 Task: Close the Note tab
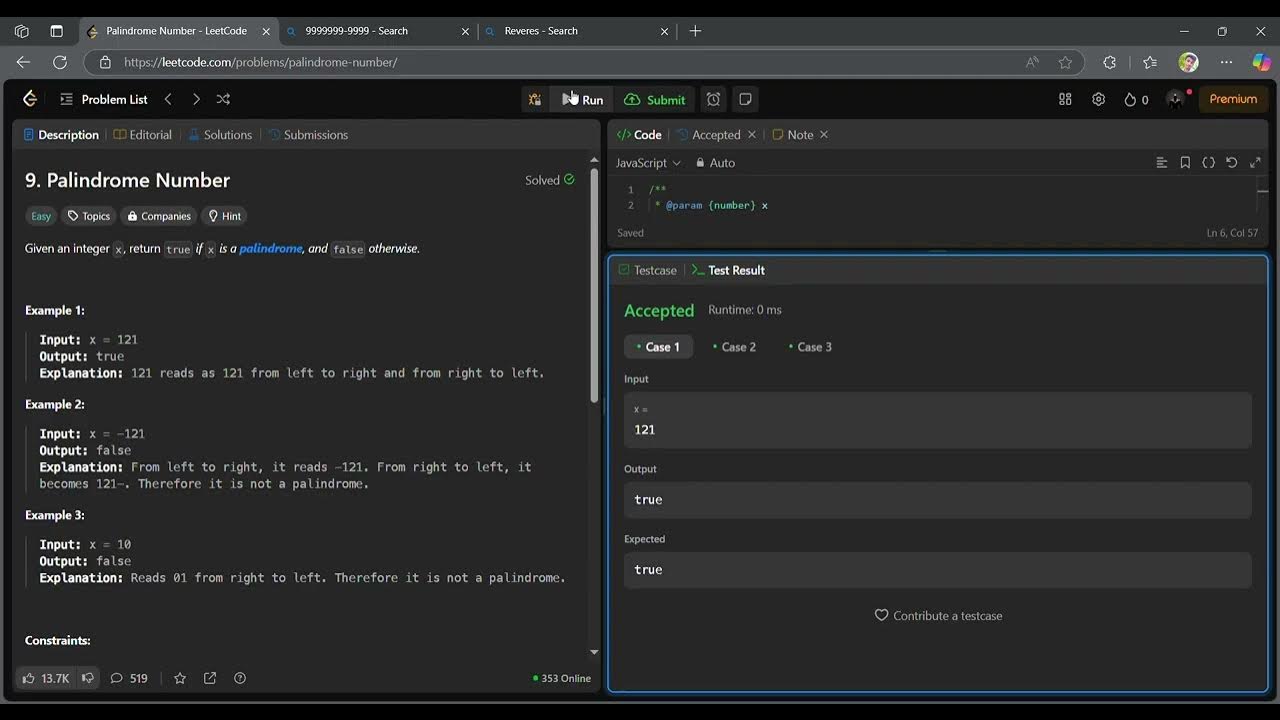[x=824, y=134]
